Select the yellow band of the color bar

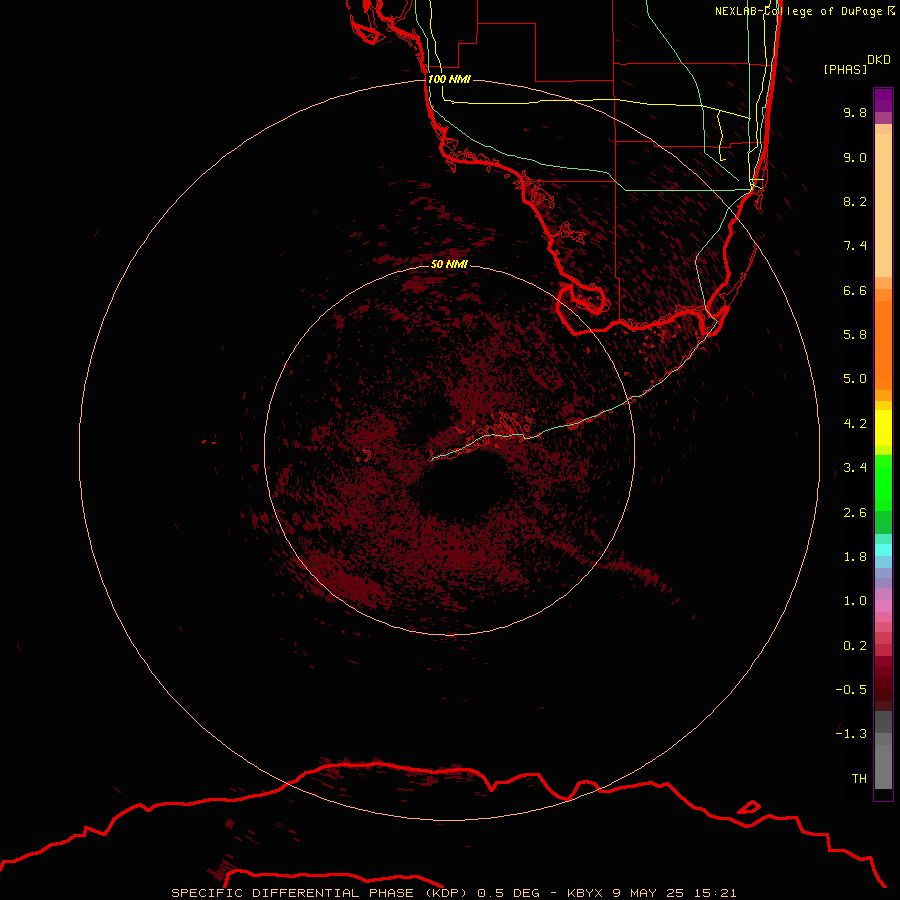click(883, 428)
